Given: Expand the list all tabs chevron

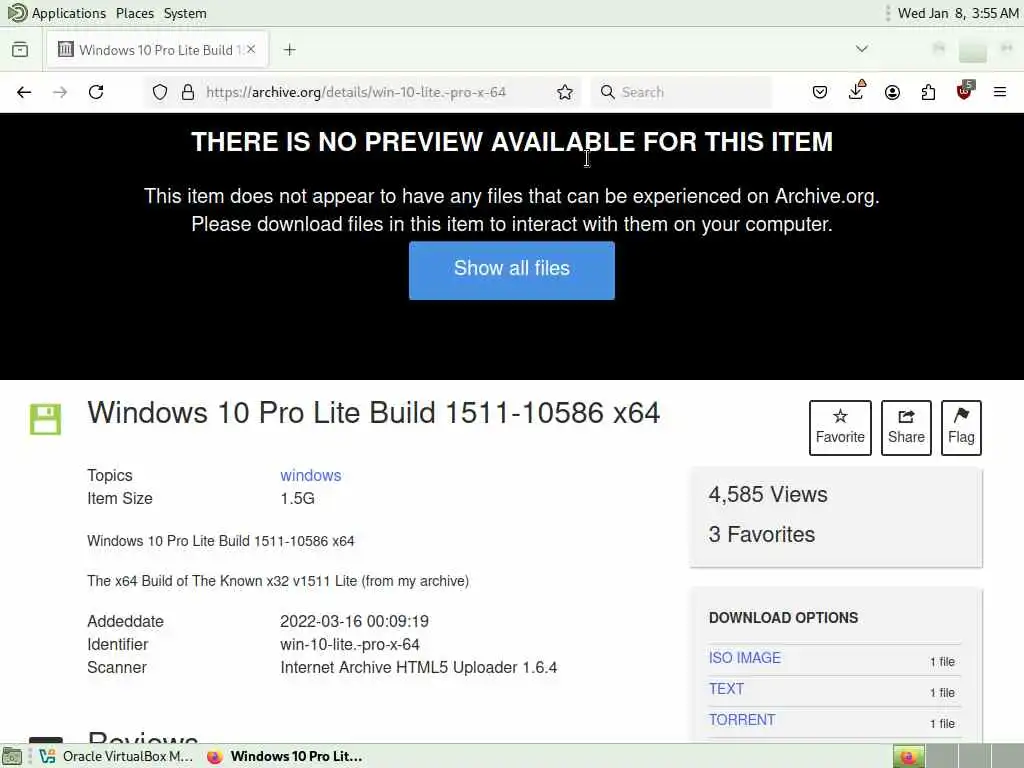Looking at the screenshot, I should pyautogui.click(x=862, y=49).
